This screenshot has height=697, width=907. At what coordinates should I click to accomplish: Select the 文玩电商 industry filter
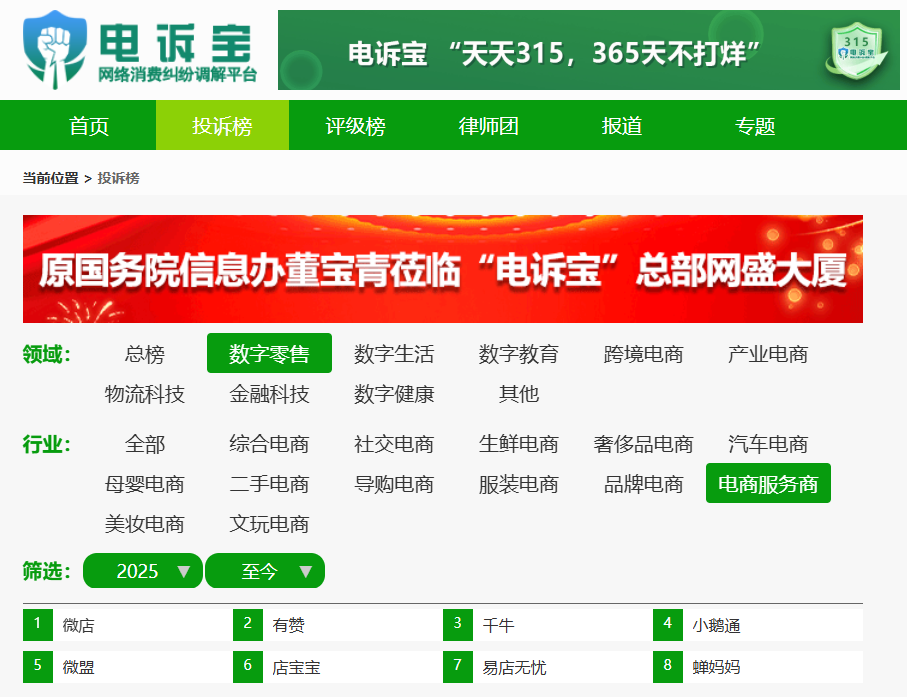coord(270,523)
